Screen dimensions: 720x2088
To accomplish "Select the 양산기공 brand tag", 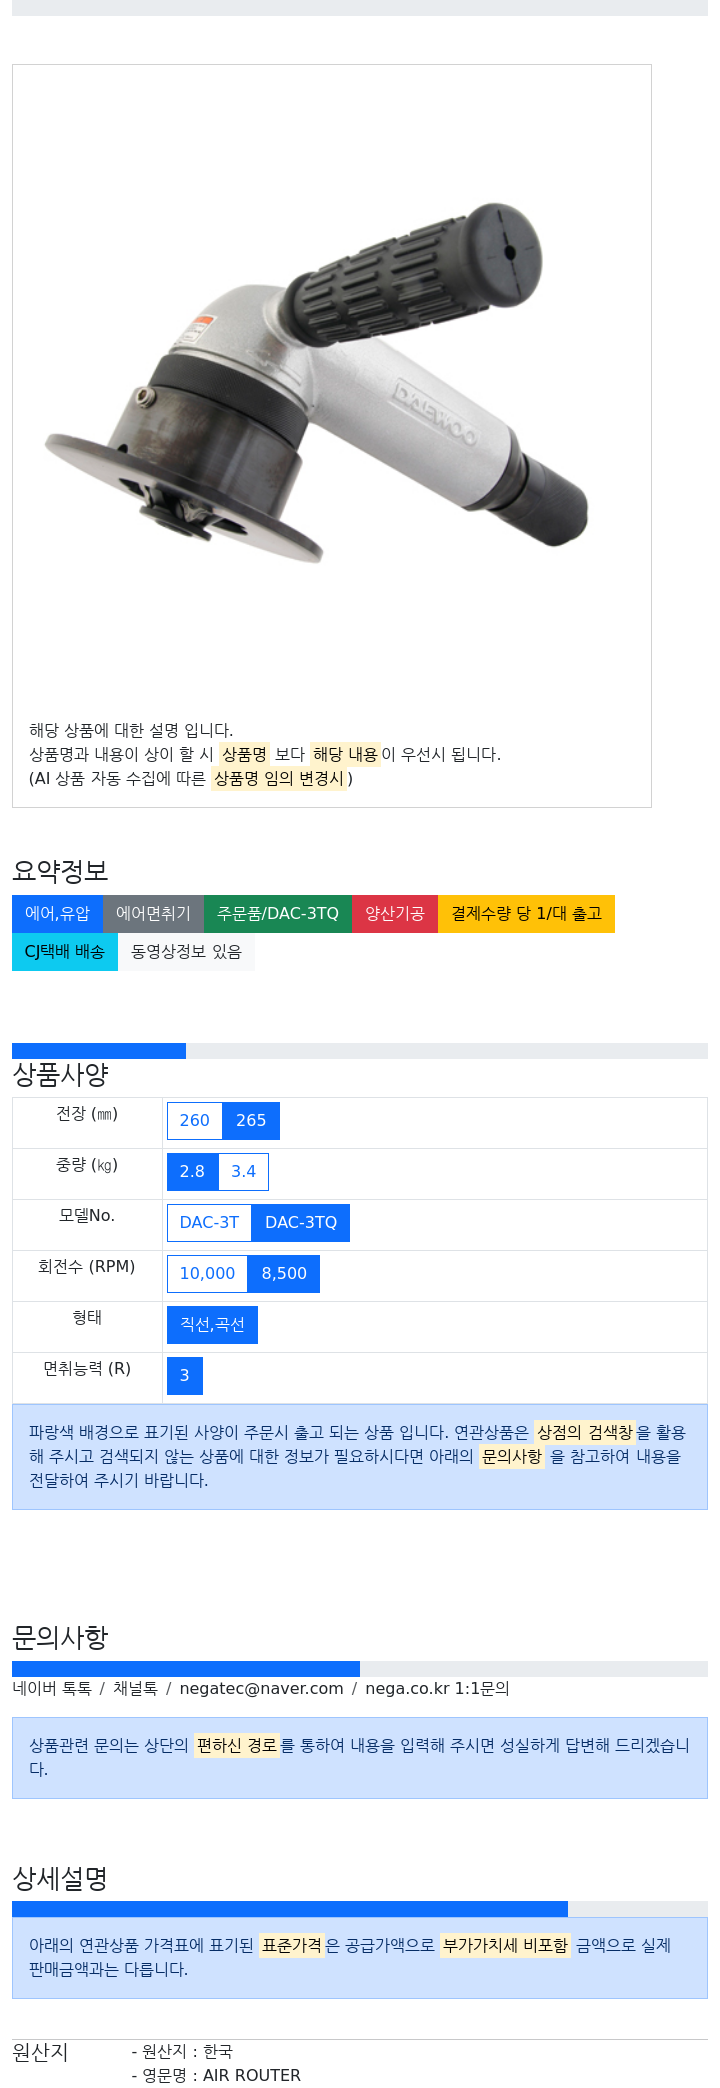I will pos(395,913).
